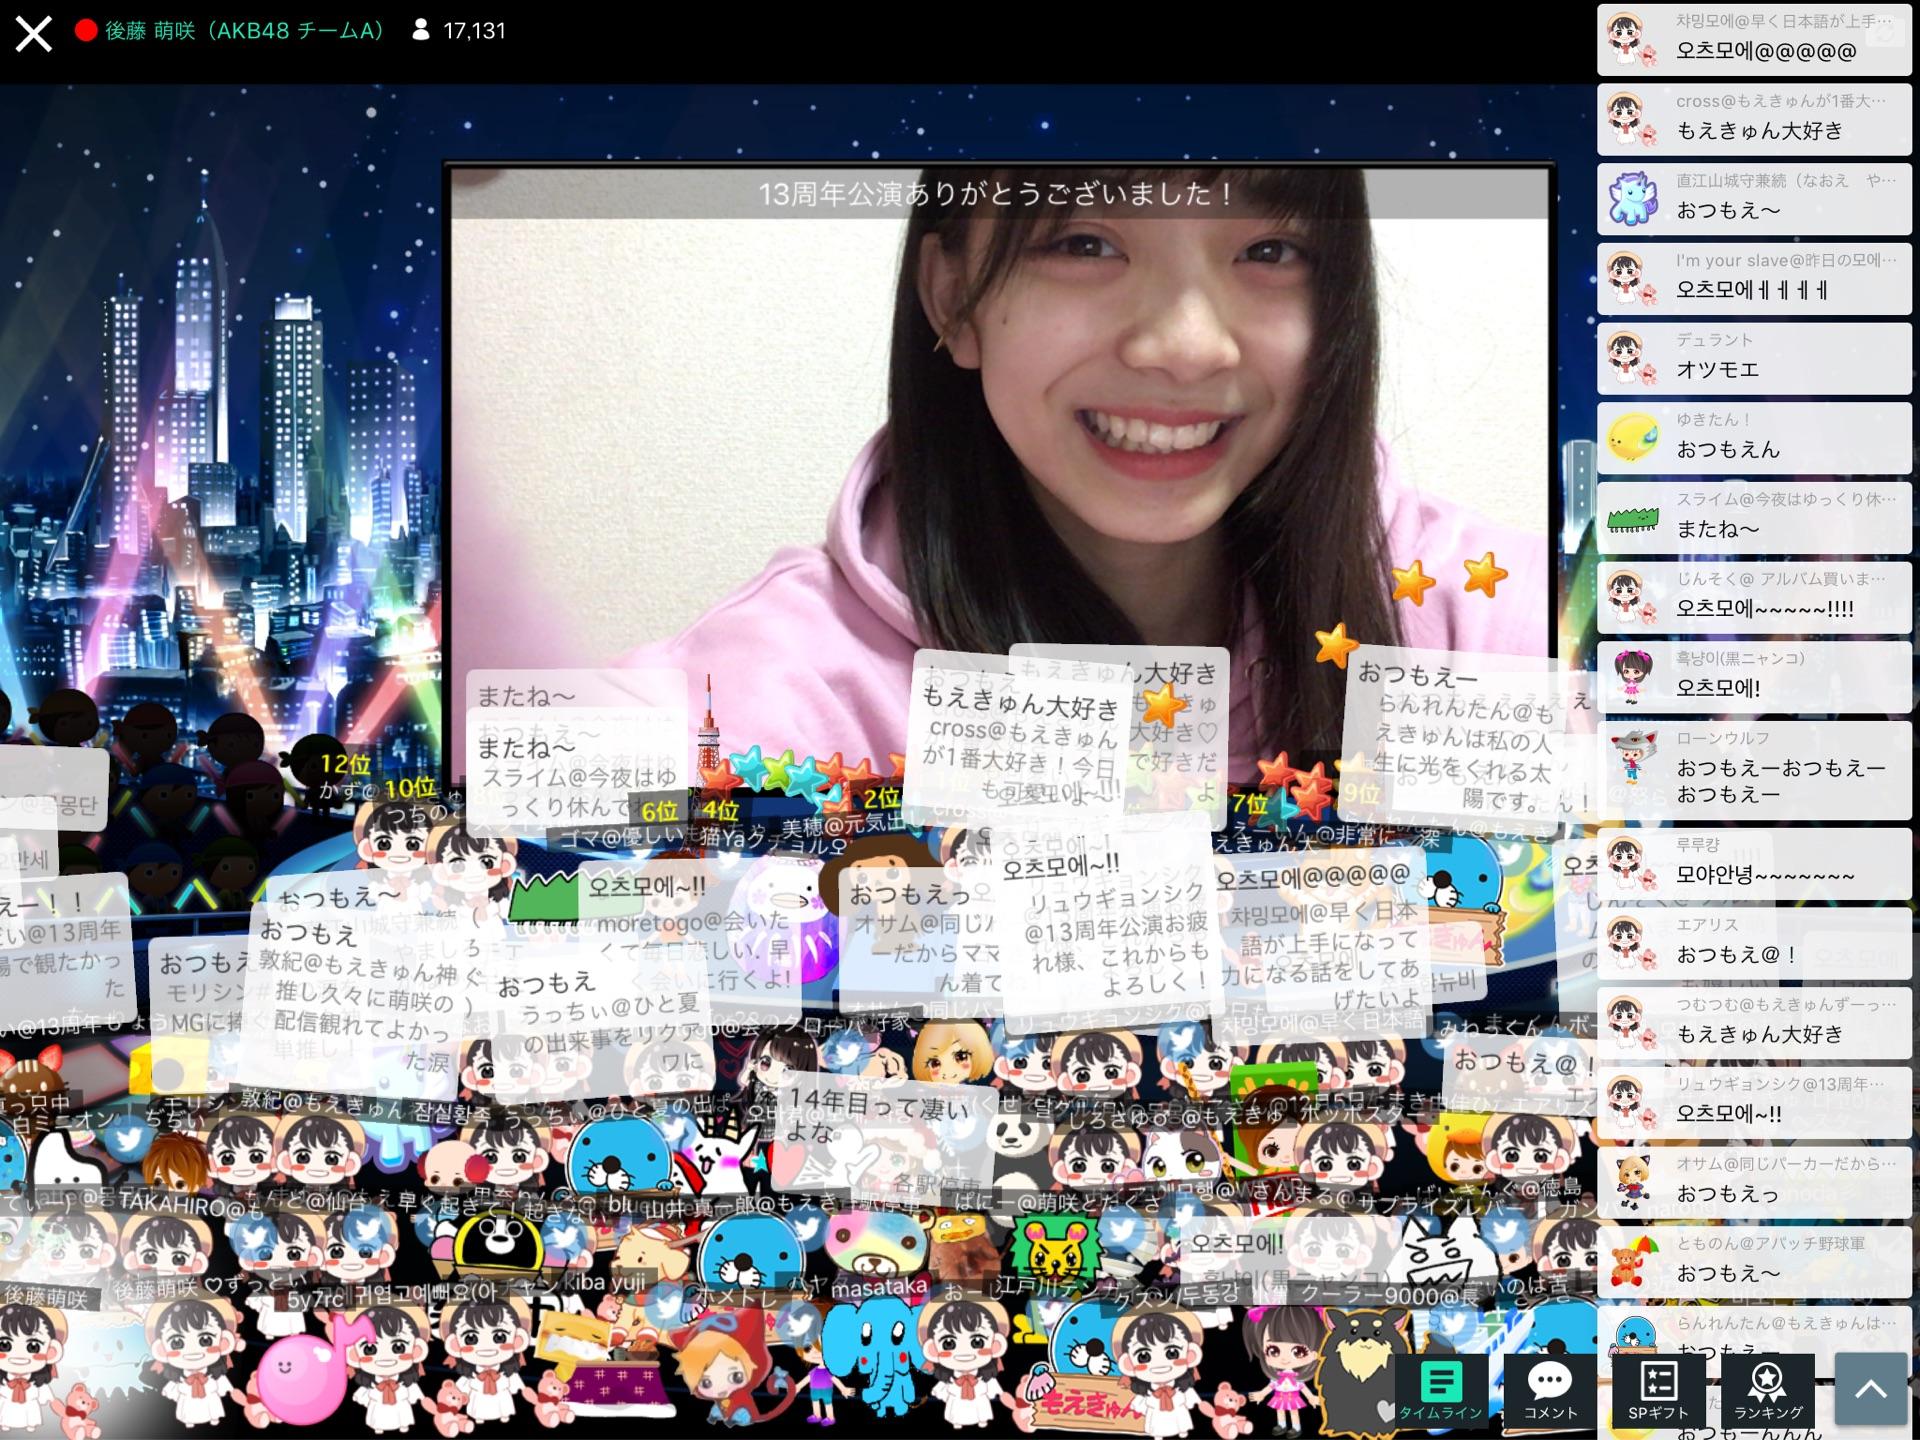Image resolution: width=1920 pixels, height=1440 pixels.
Task: Select comment 'おつもえっ' from オサム
Action: click(1754, 1182)
